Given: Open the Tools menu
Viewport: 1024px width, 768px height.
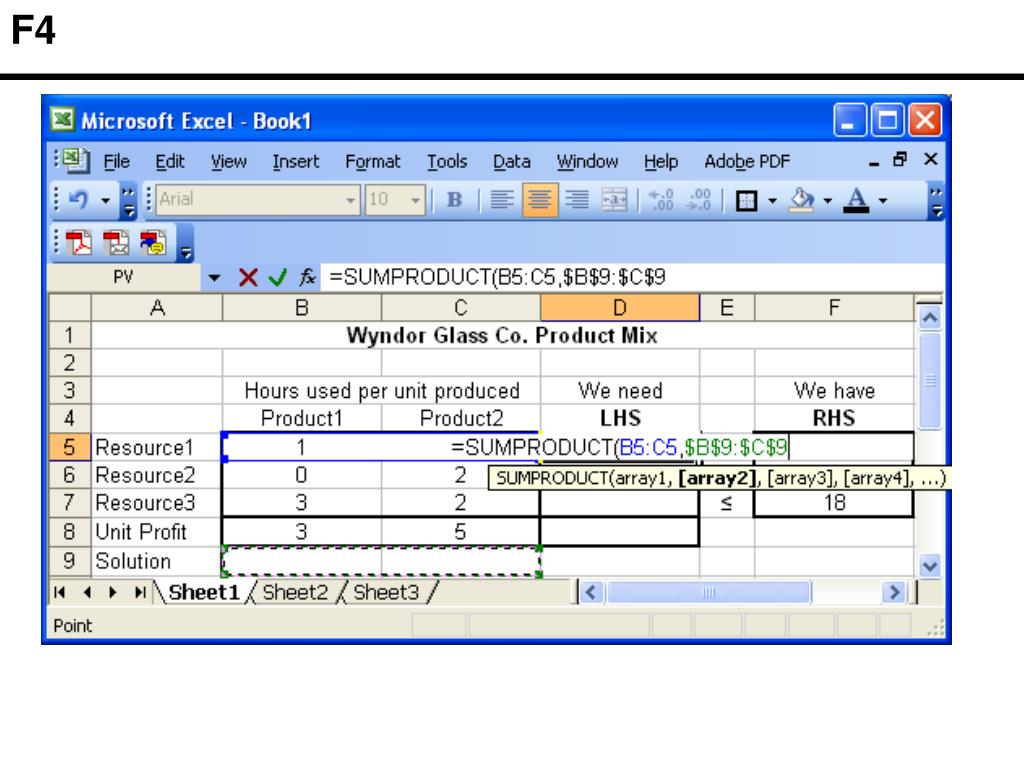Looking at the screenshot, I should click(x=447, y=161).
